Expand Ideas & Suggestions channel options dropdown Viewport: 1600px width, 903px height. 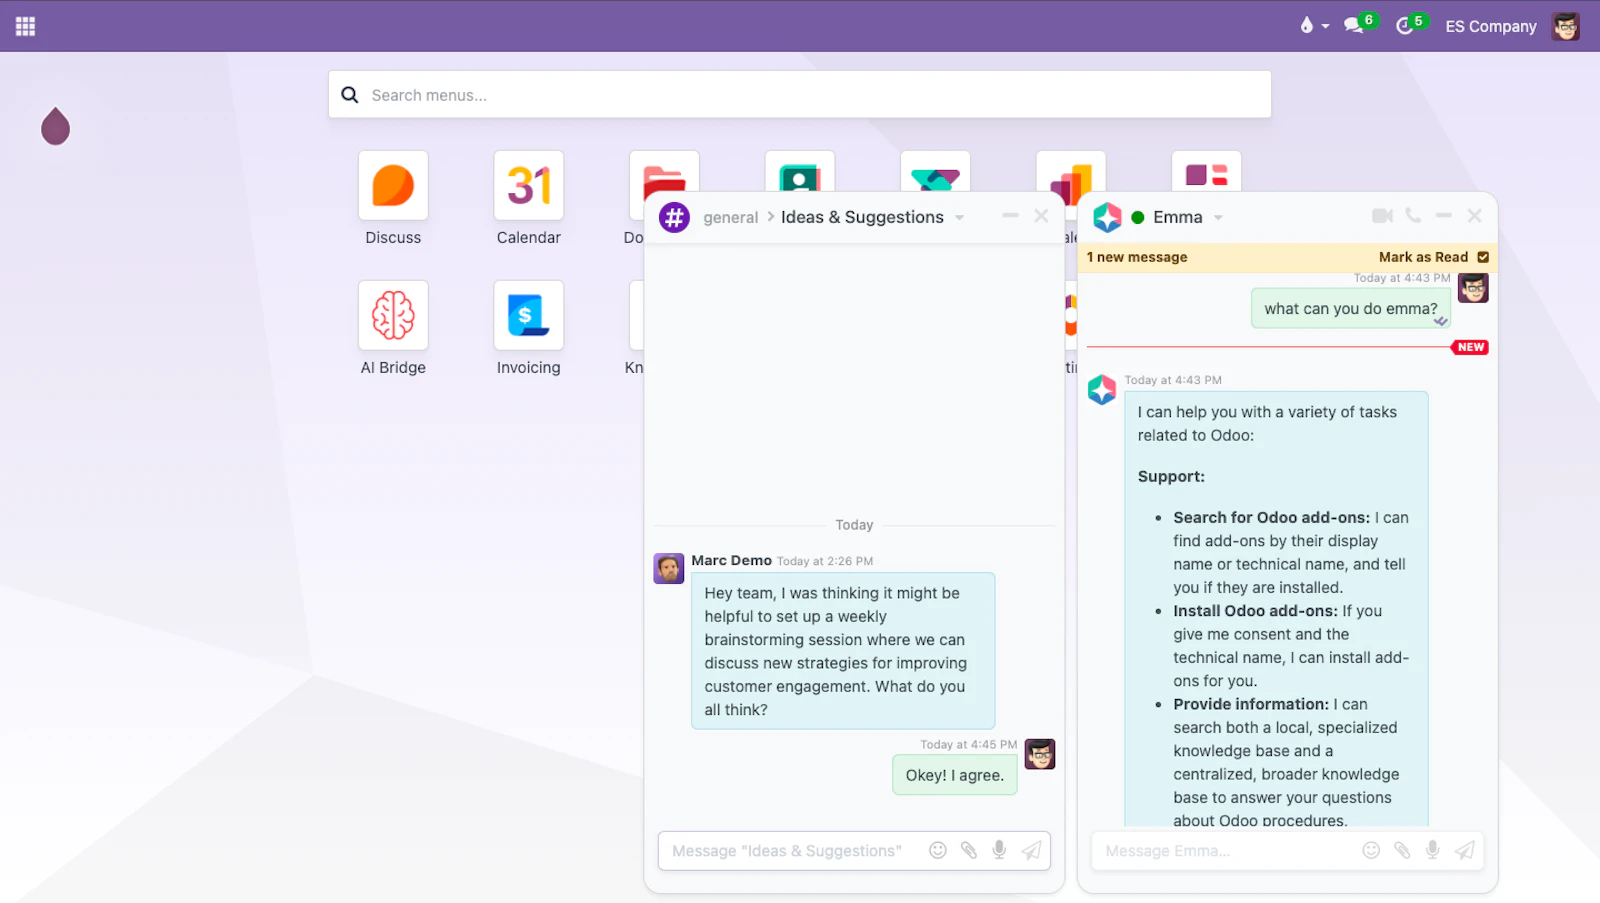coord(959,218)
